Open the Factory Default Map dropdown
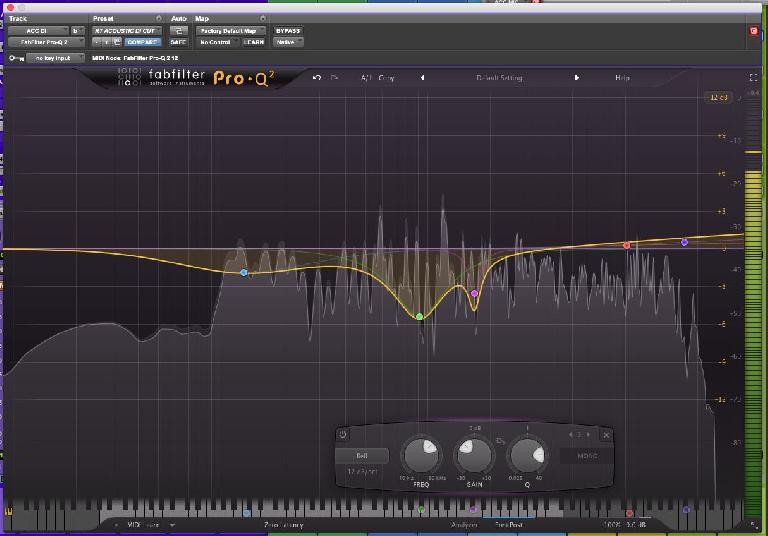This screenshot has height=536, width=768. tap(231, 31)
